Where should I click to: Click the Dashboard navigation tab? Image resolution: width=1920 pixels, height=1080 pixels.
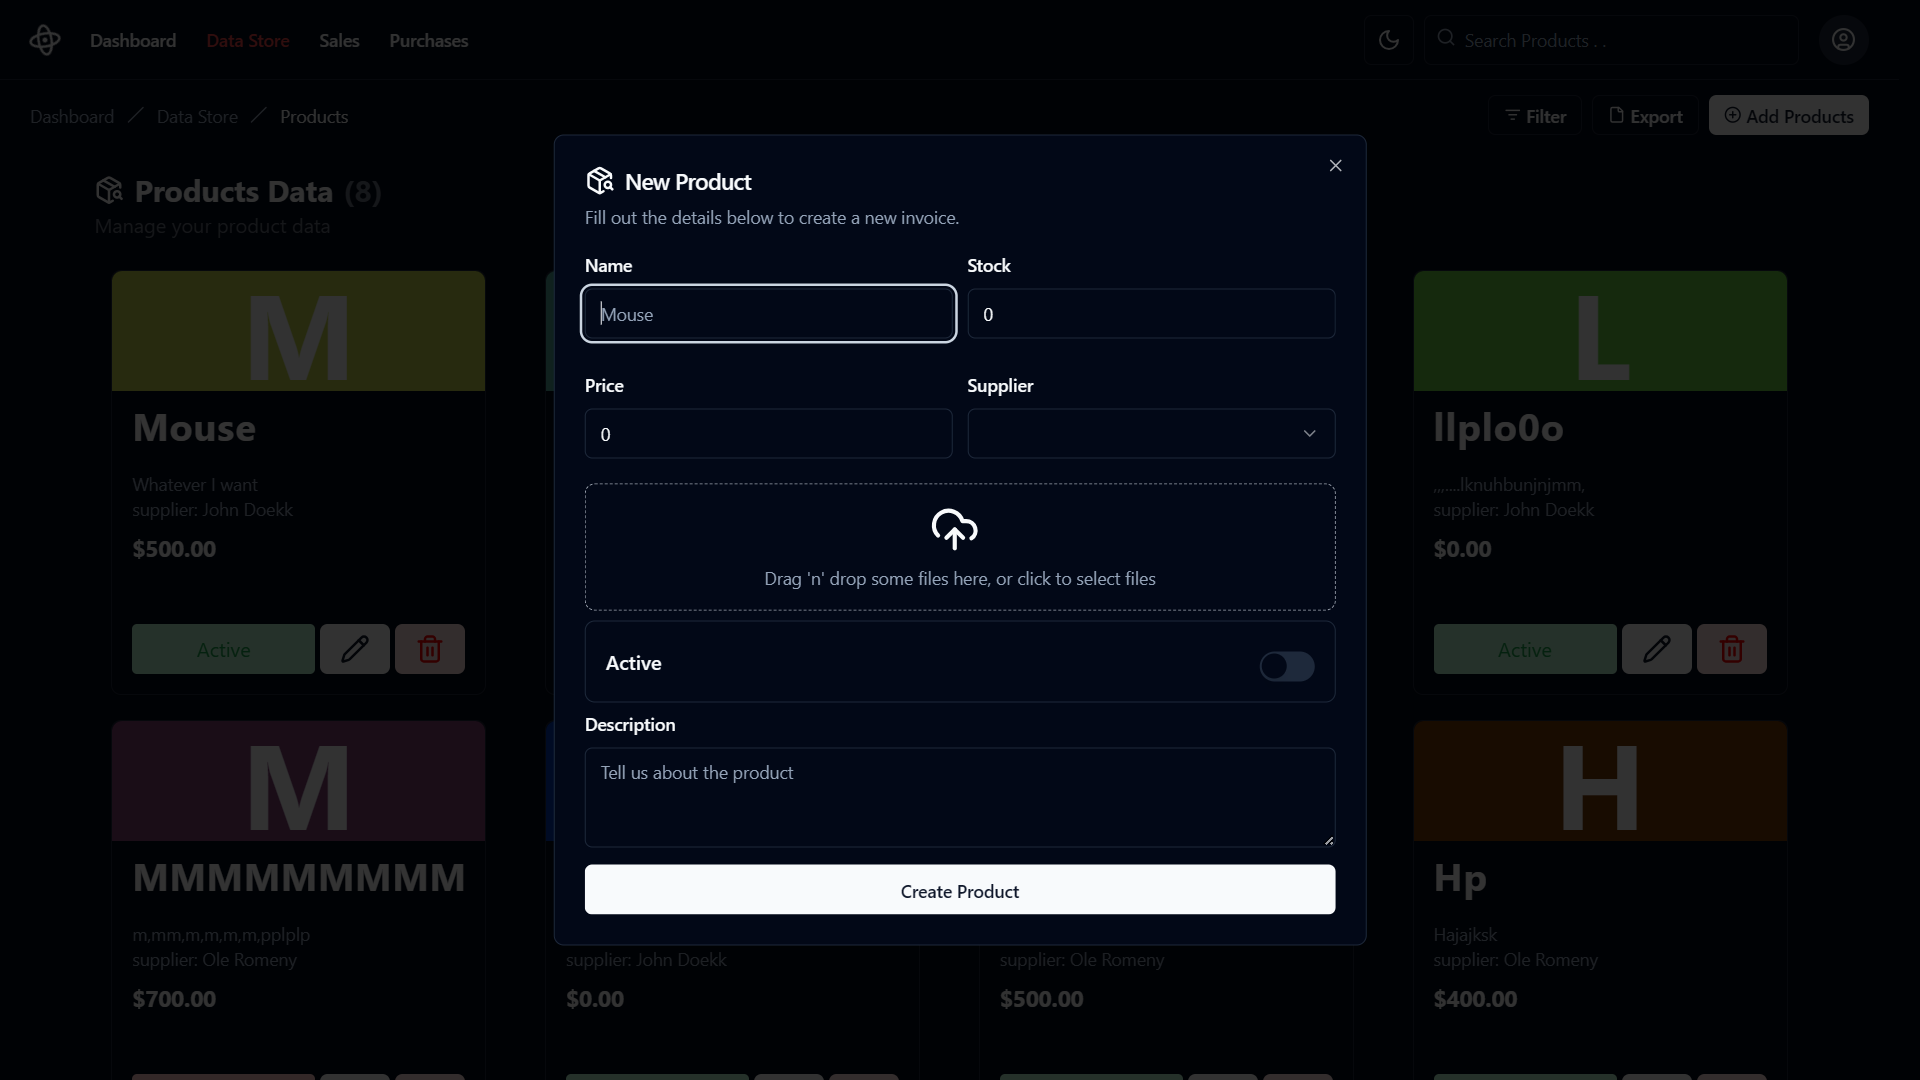click(132, 40)
